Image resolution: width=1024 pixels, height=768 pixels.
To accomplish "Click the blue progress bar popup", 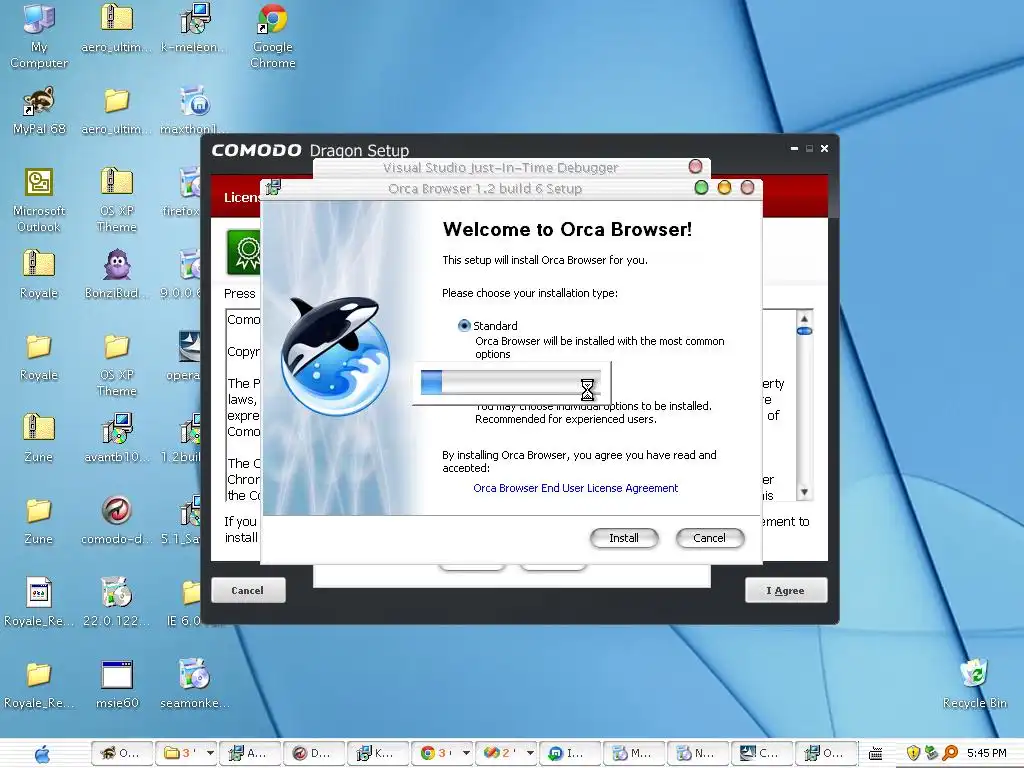I will 511,383.
